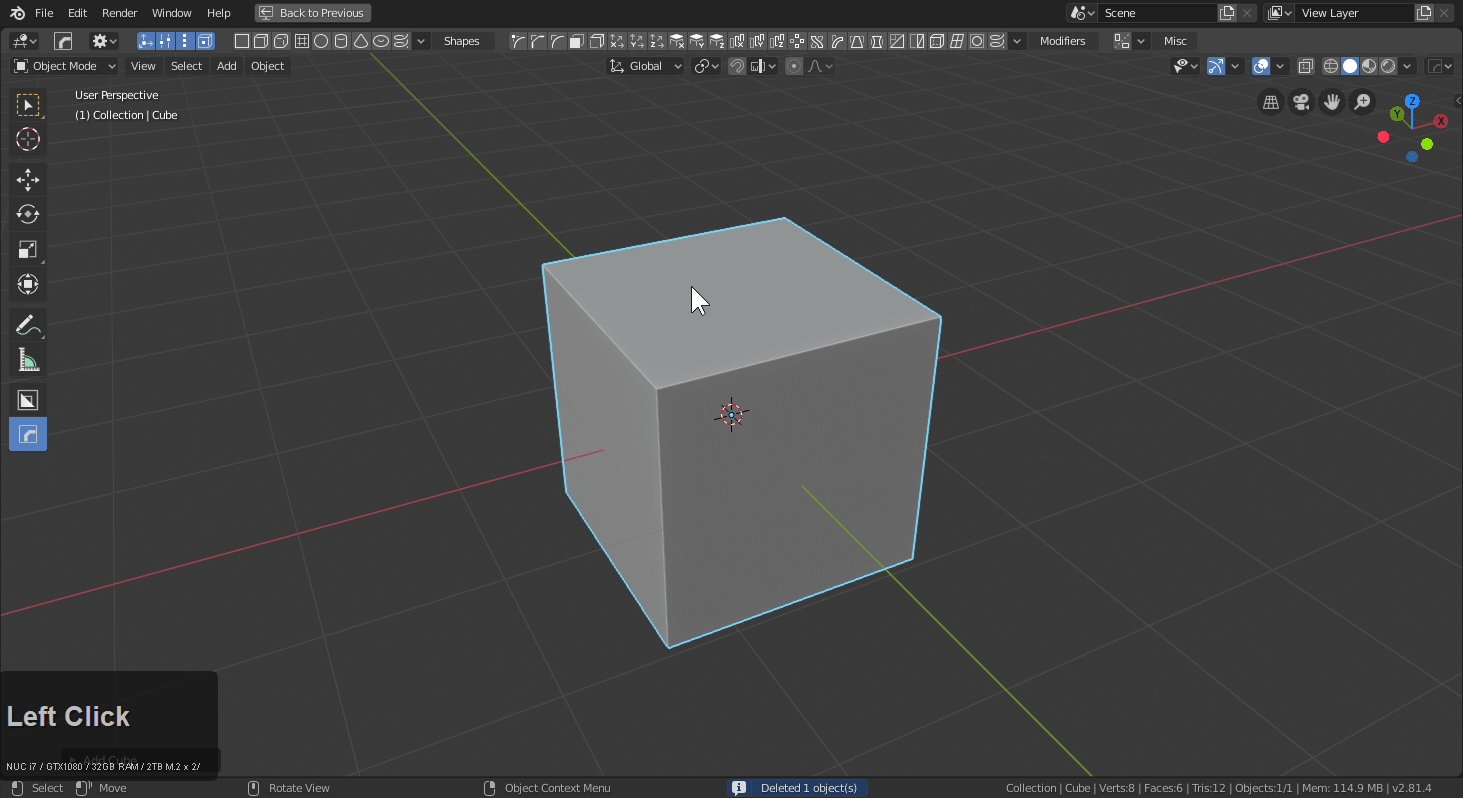The height and width of the screenshot is (798, 1463).
Task: Open the Add menu in the viewport header
Action: 226,65
